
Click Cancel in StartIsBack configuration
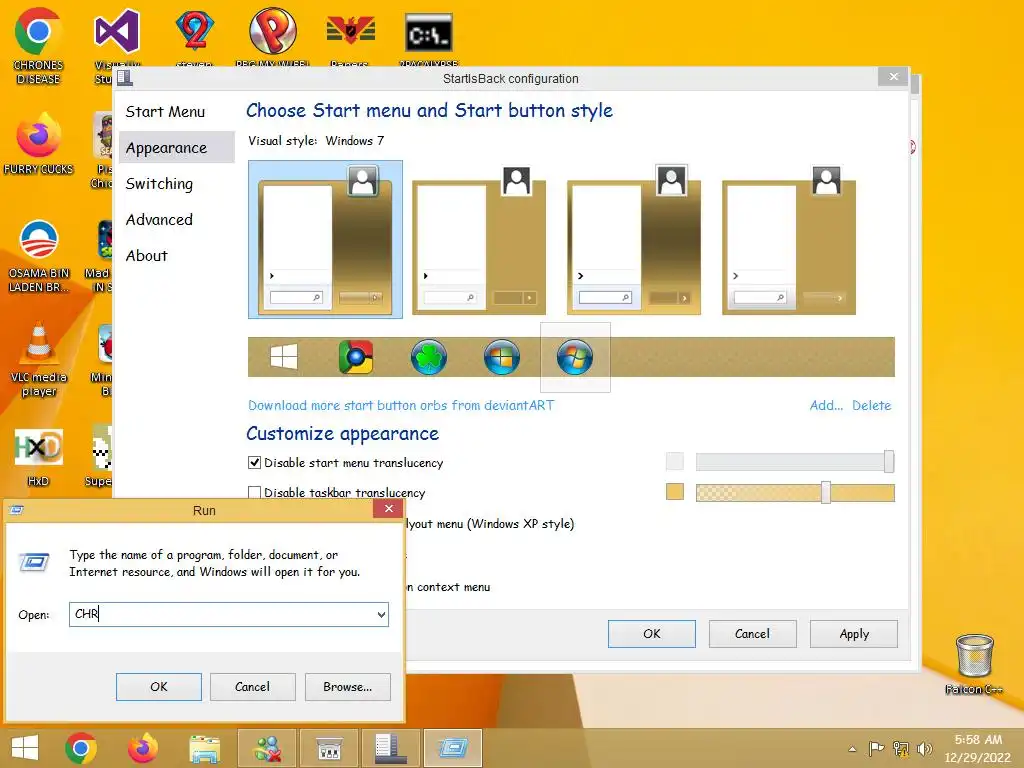[x=752, y=633]
